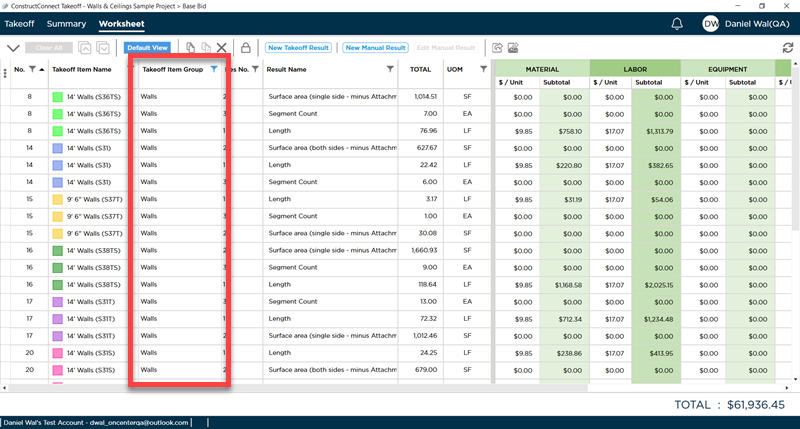Viewport: 800px width, 429px height.
Task: Click the MATERIAL column group header
Action: [542, 69]
